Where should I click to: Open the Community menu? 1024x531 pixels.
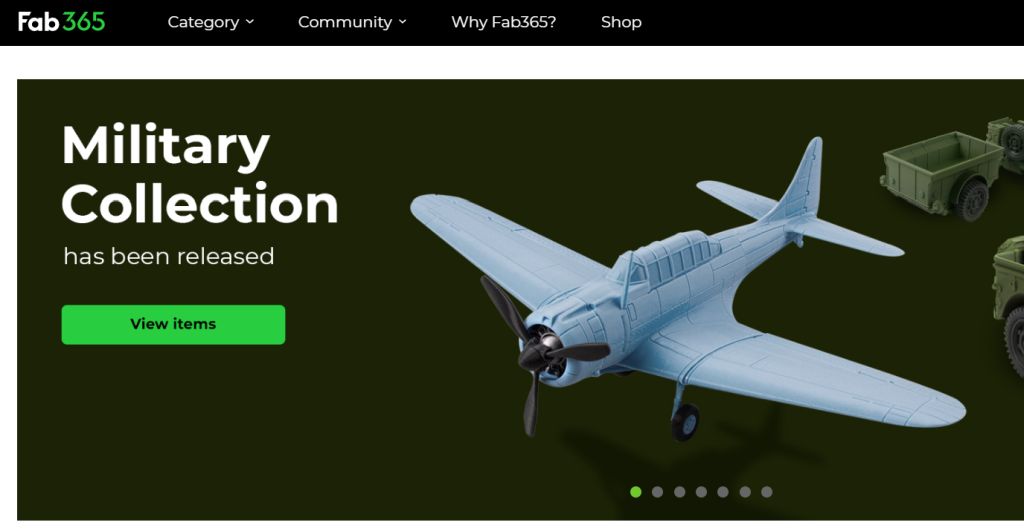point(352,22)
